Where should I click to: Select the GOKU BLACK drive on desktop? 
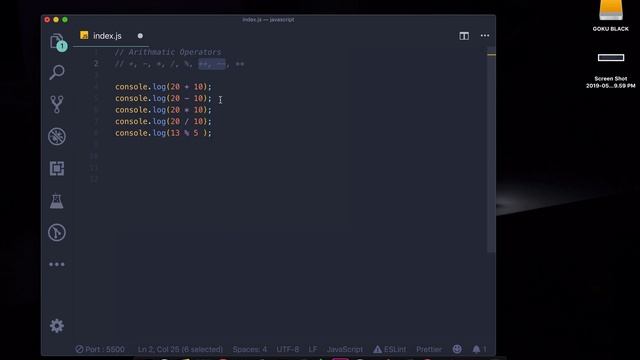pos(611,16)
